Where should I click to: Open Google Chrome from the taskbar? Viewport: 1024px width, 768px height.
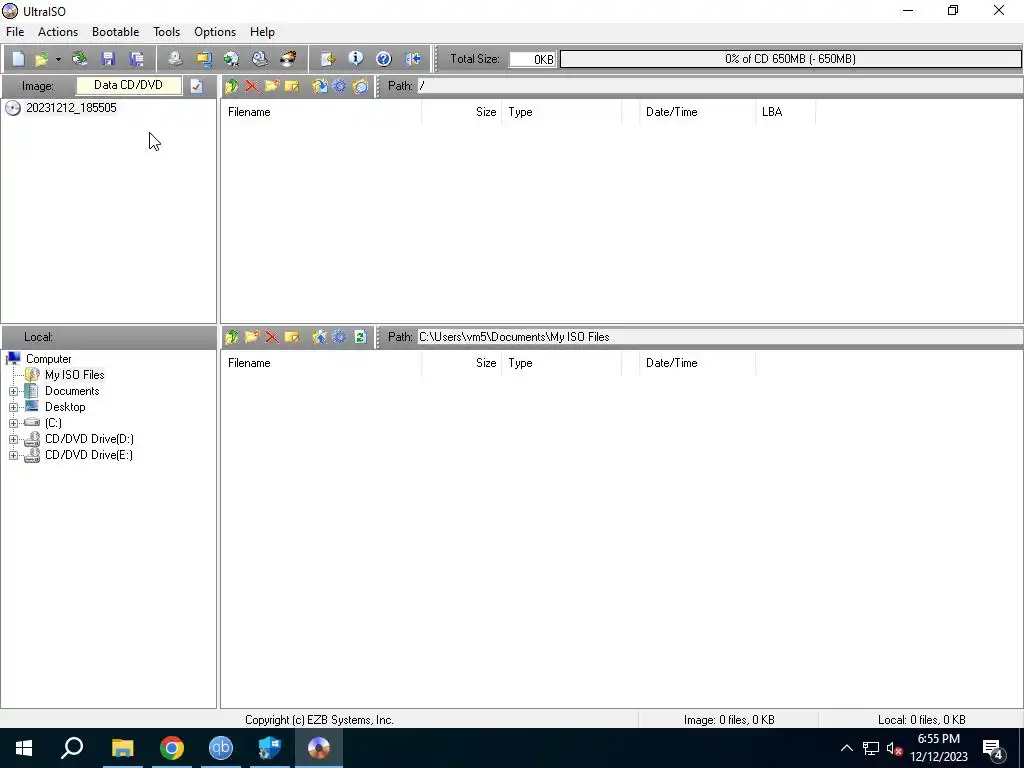tap(172, 748)
